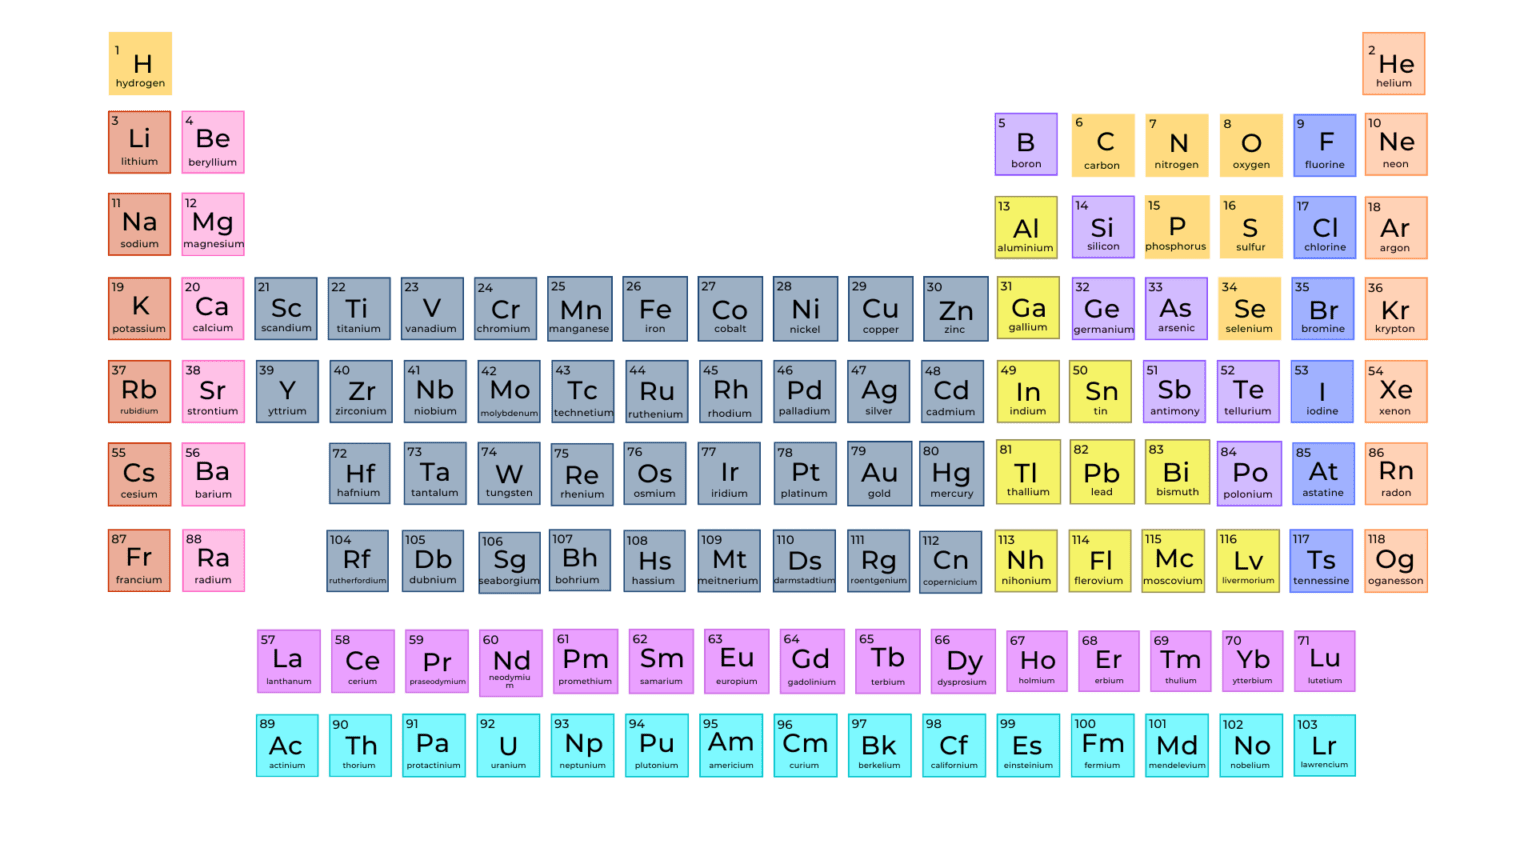1536x864 pixels.
Task: Click the Tennessine tile
Action: click(1321, 561)
